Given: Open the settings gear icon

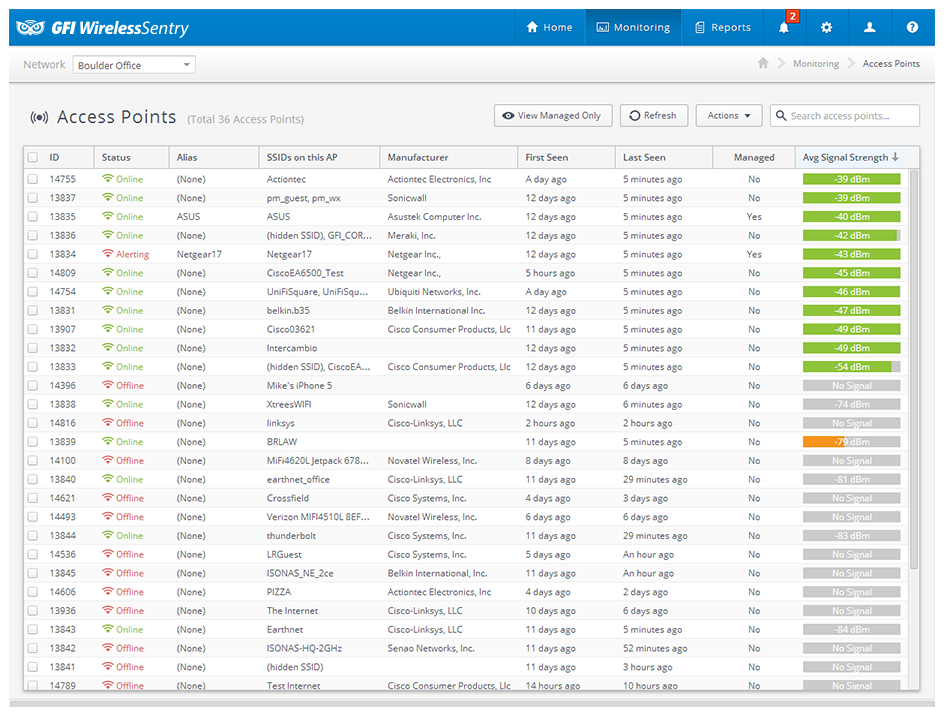Looking at the screenshot, I should (x=826, y=28).
